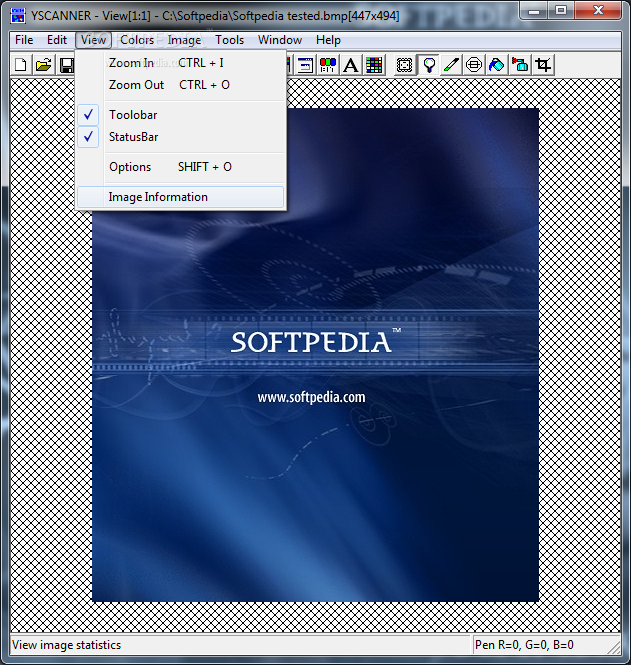The width and height of the screenshot is (631, 665).
Task: Select the spray can tool icon
Action: (520, 65)
